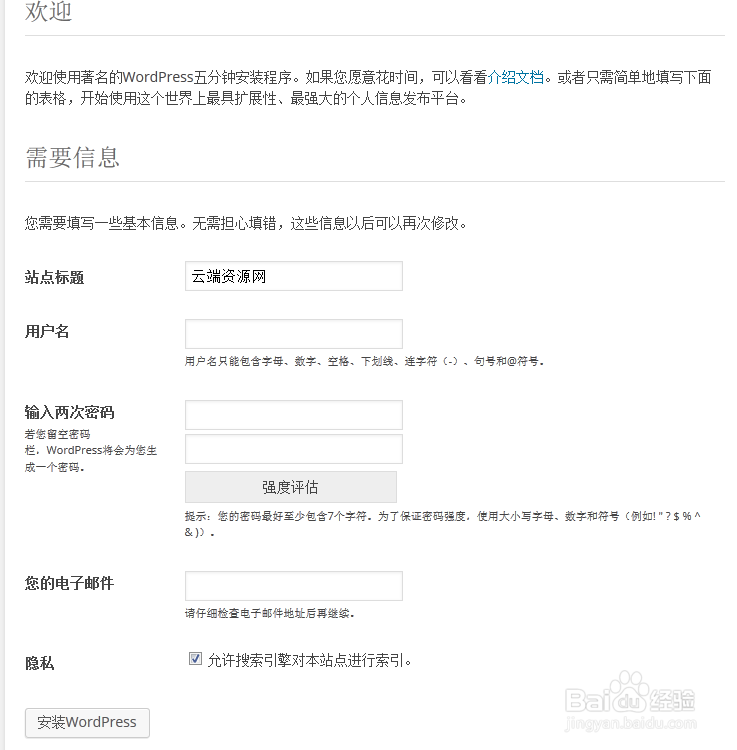The image size is (737, 750).
Task: Click the 站点标题 field label
Action: [x=55, y=277]
